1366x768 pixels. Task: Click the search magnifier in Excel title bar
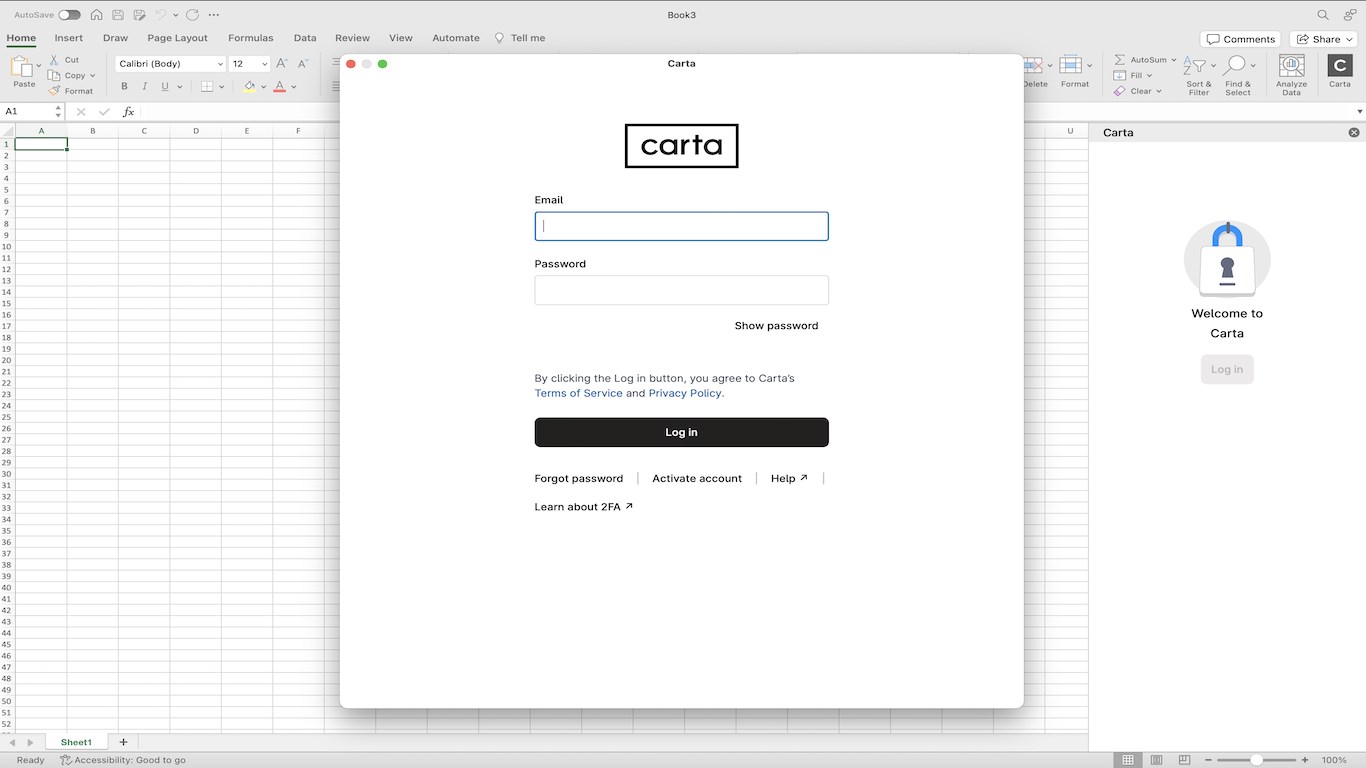1323,15
